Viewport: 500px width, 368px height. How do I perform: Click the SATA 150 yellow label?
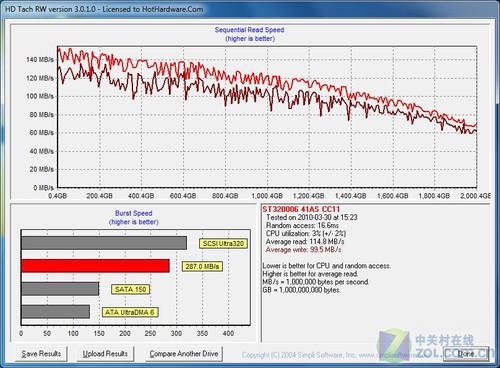point(130,289)
